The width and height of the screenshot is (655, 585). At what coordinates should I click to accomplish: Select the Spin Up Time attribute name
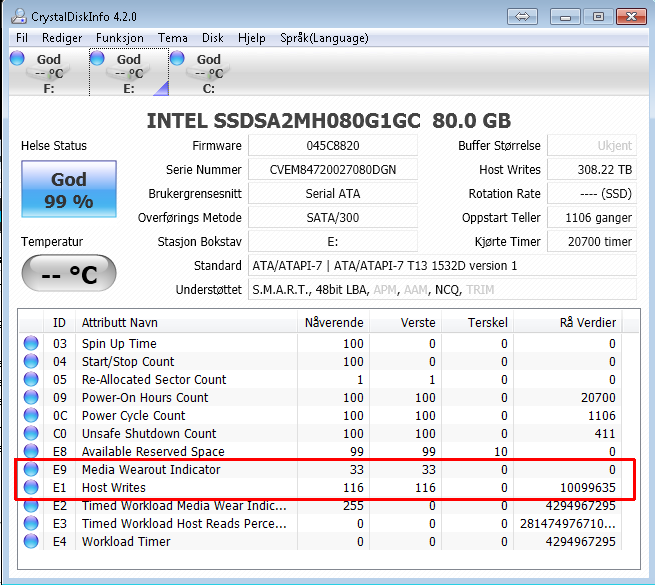(x=119, y=343)
